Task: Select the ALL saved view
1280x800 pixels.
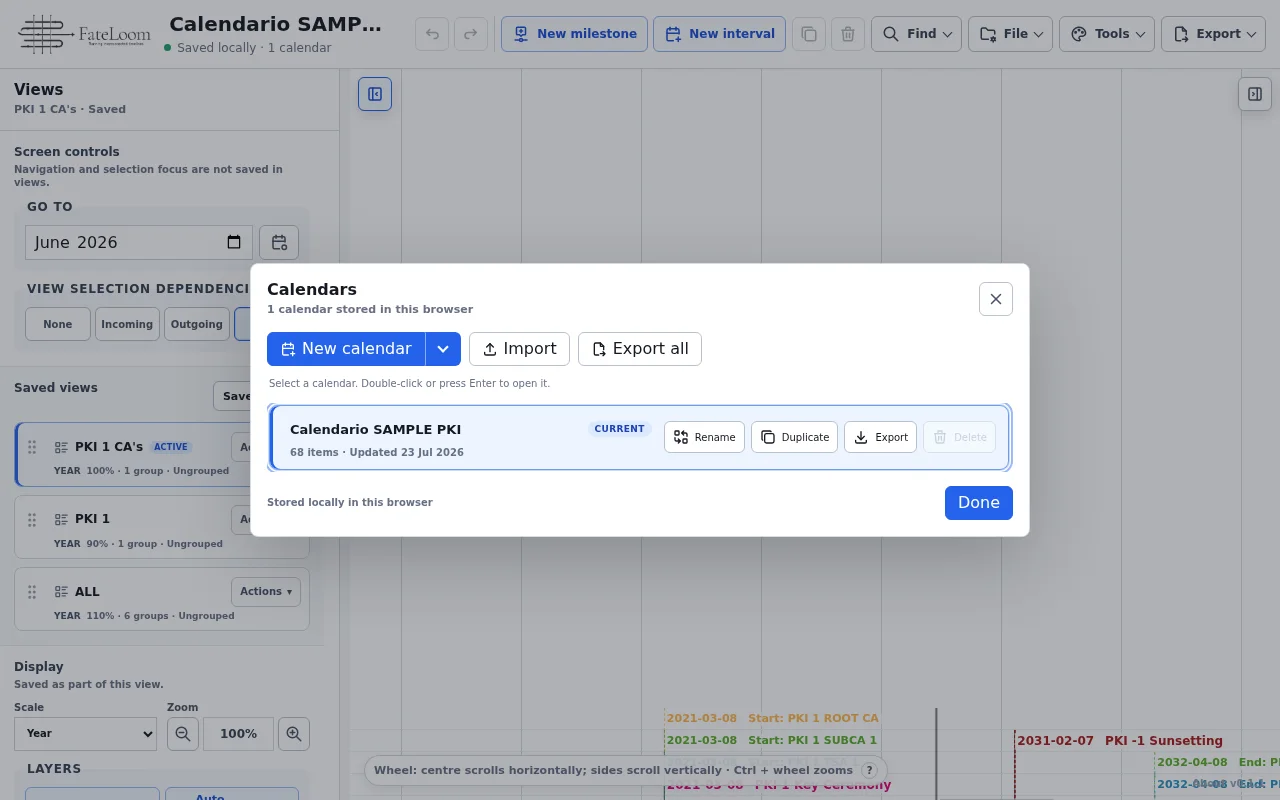Action: pos(162,600)
